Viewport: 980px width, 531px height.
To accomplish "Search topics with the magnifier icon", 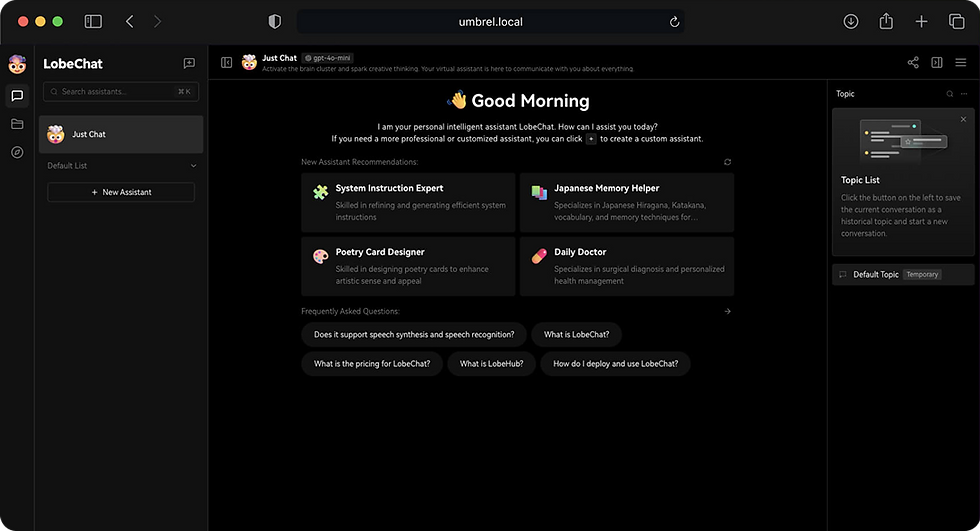I will pyautogui.click(x=950, y=94).
